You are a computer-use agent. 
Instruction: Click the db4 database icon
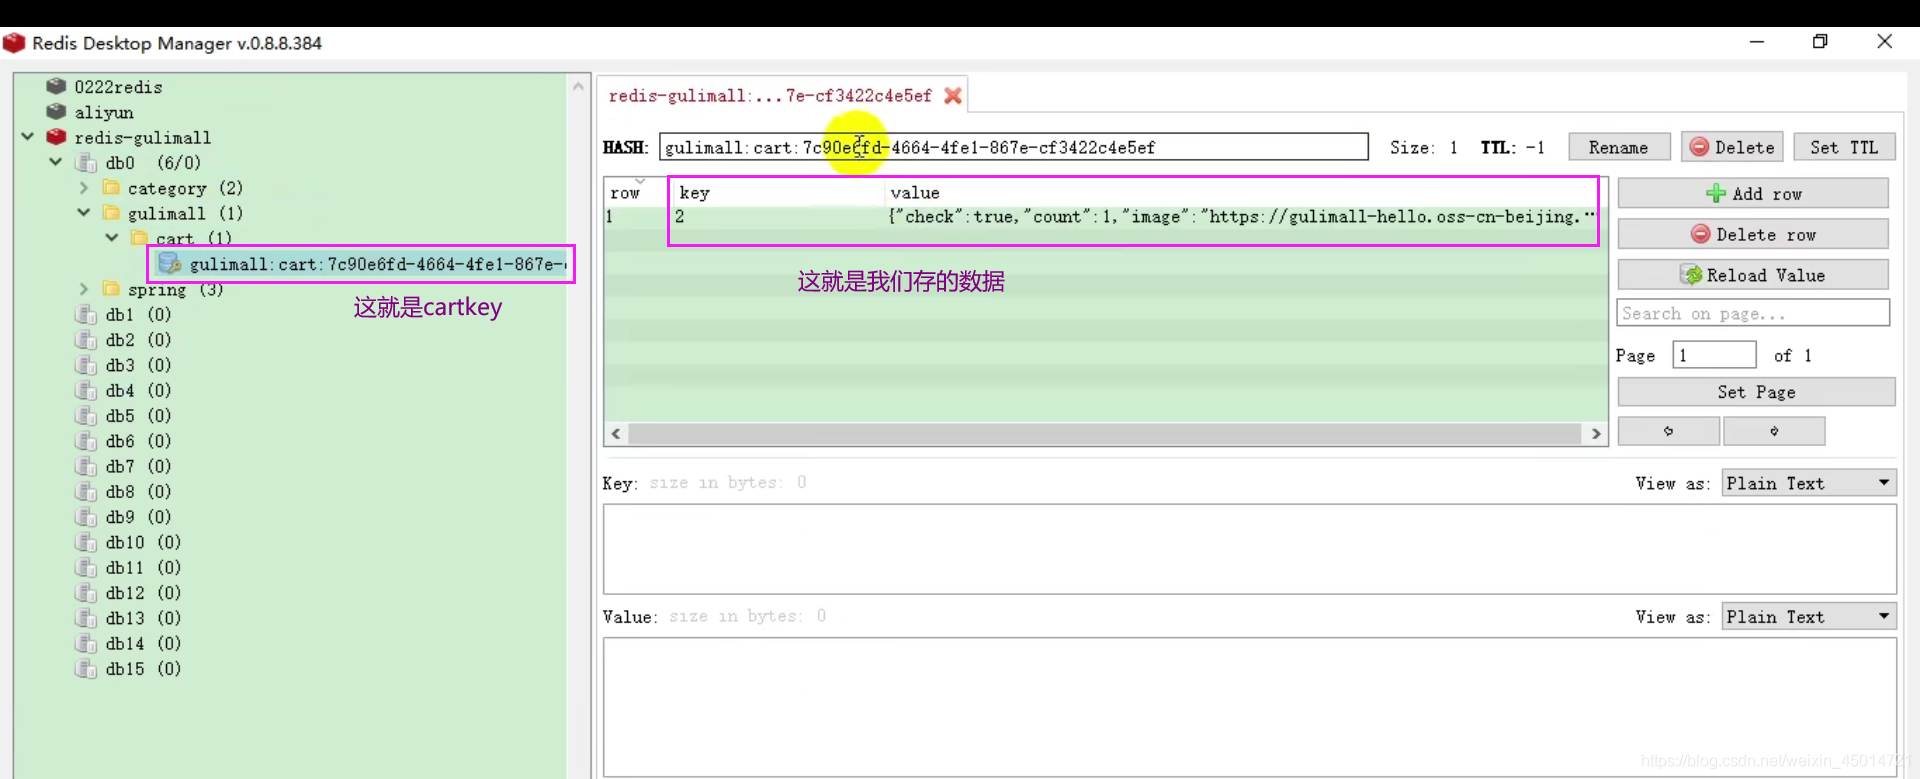[86, 390]
